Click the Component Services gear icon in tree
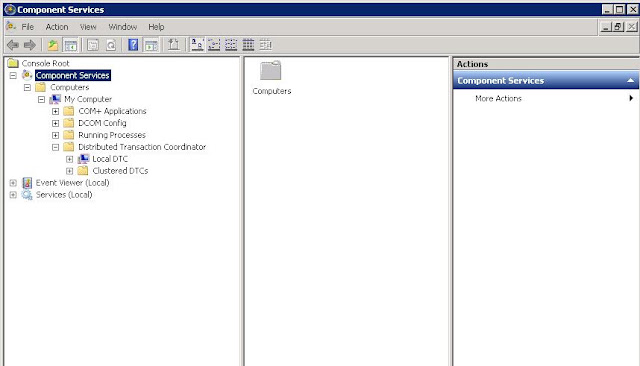The height and width of the screenshot is (366, 640). coord(27,75)
